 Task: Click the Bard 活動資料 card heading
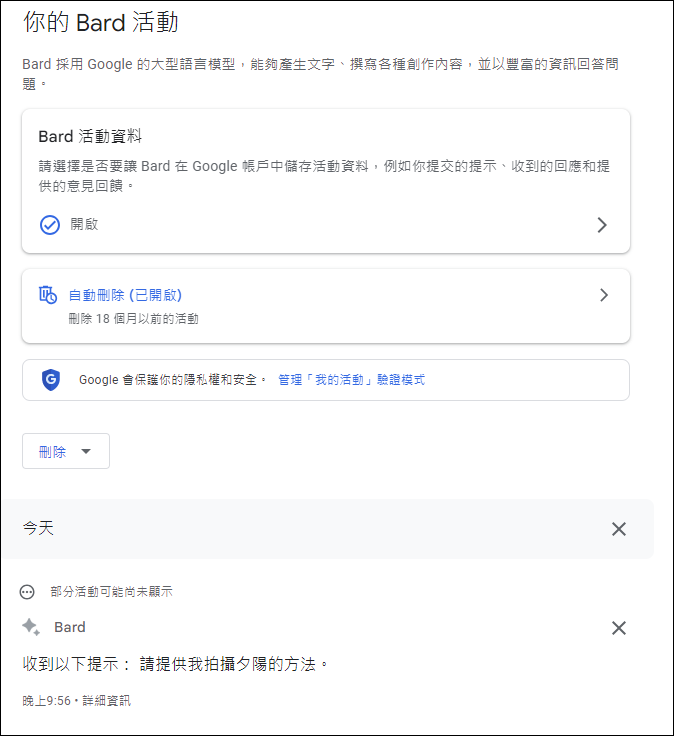[90, 137]
